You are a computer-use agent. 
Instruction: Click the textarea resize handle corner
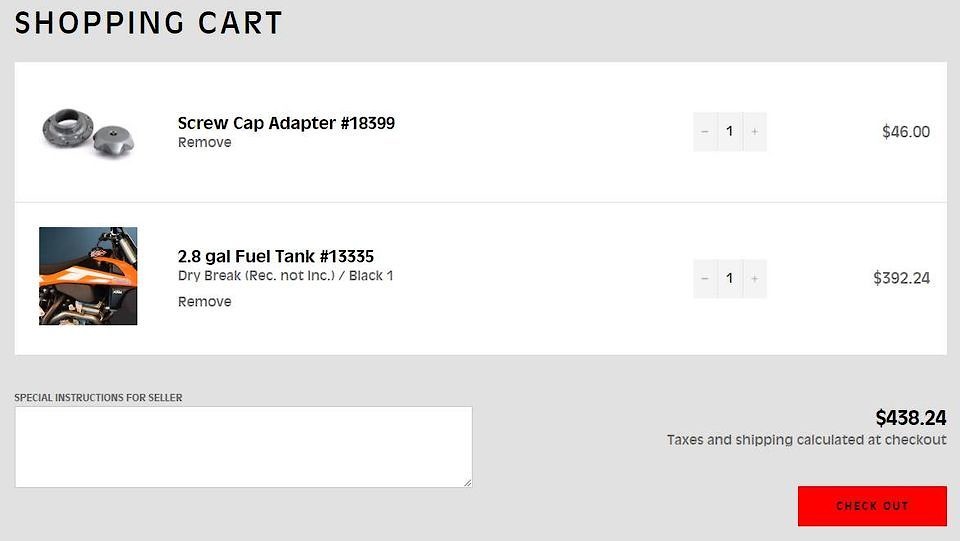467,483
